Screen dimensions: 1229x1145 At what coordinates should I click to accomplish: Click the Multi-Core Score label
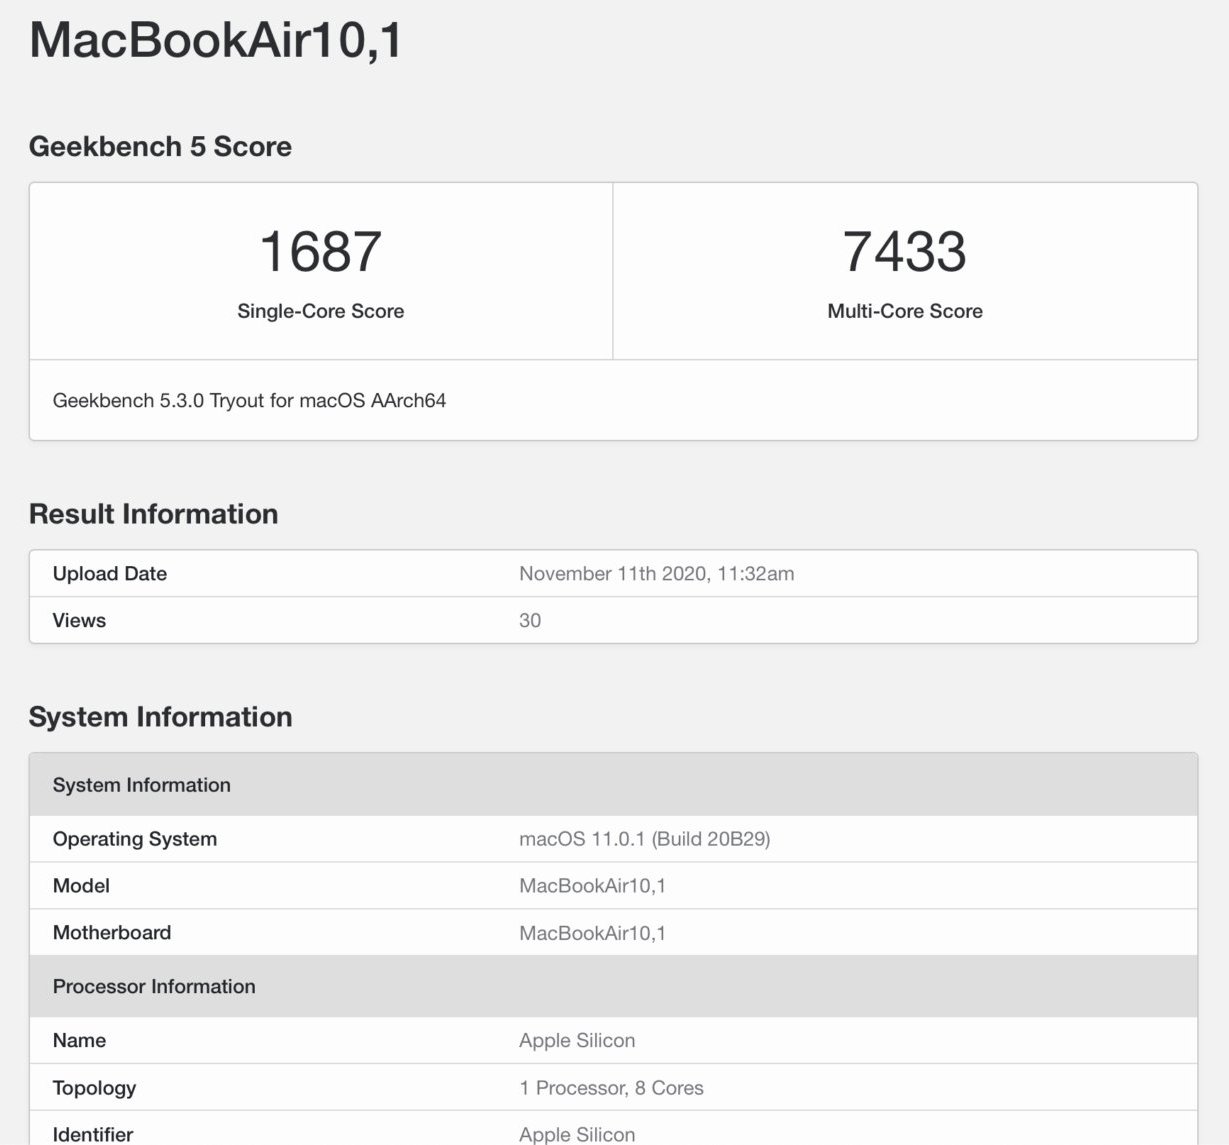pos(903,311)
